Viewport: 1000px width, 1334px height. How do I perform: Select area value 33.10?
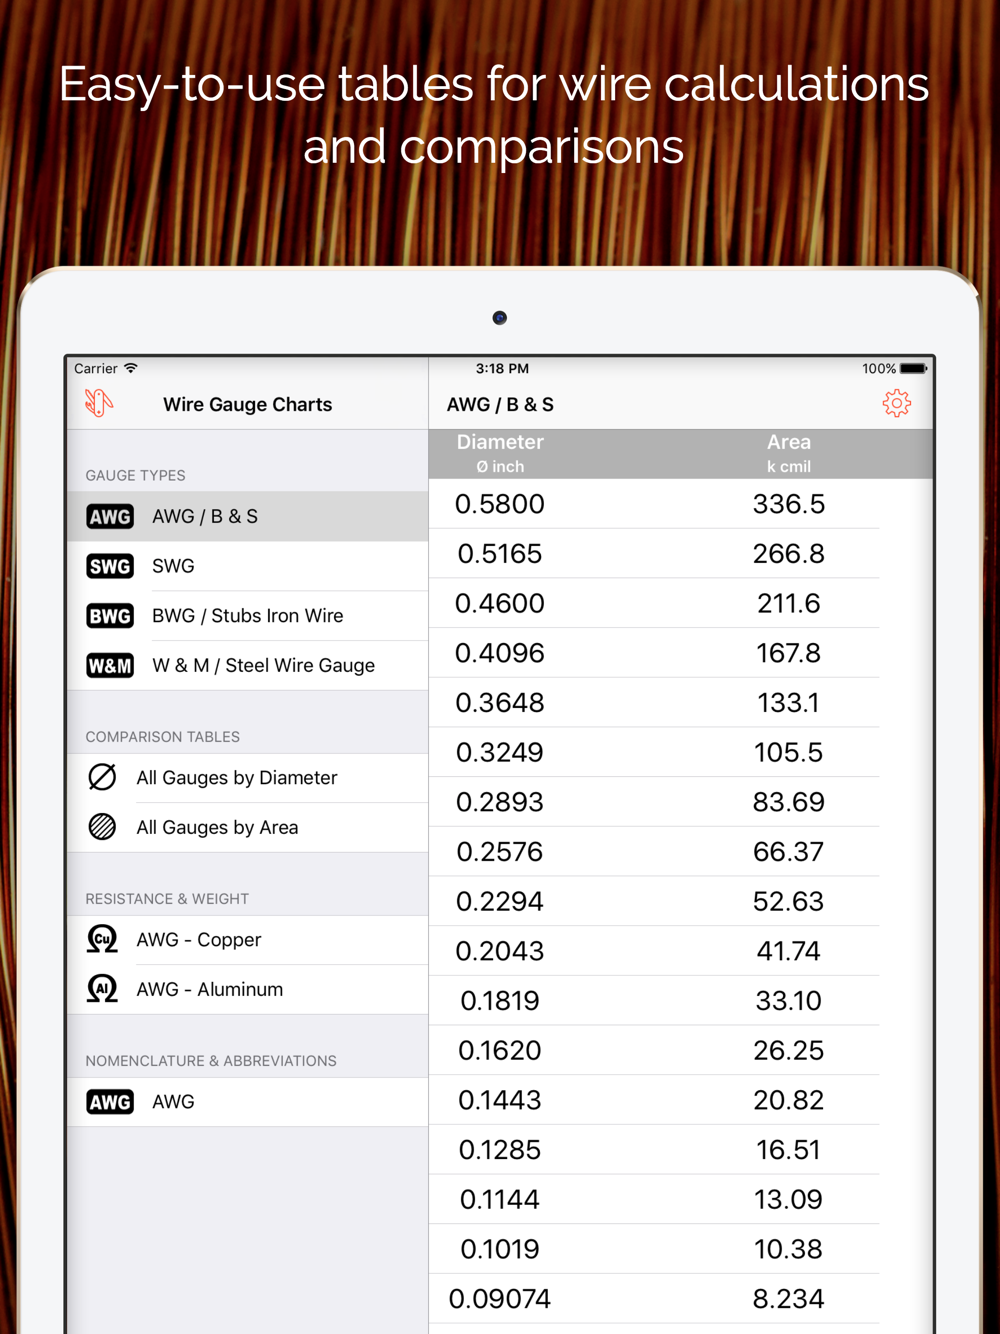[789, 1001]
